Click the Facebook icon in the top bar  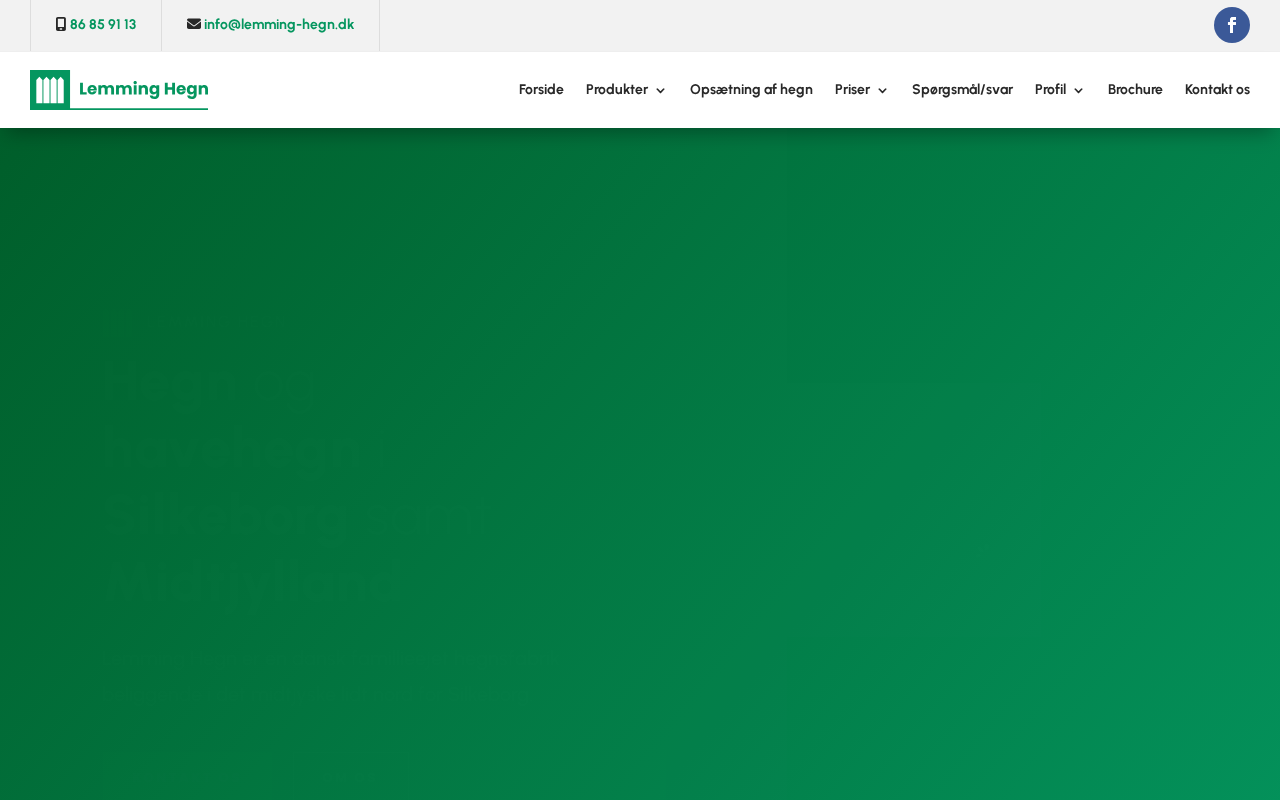tap(1232, 25)
